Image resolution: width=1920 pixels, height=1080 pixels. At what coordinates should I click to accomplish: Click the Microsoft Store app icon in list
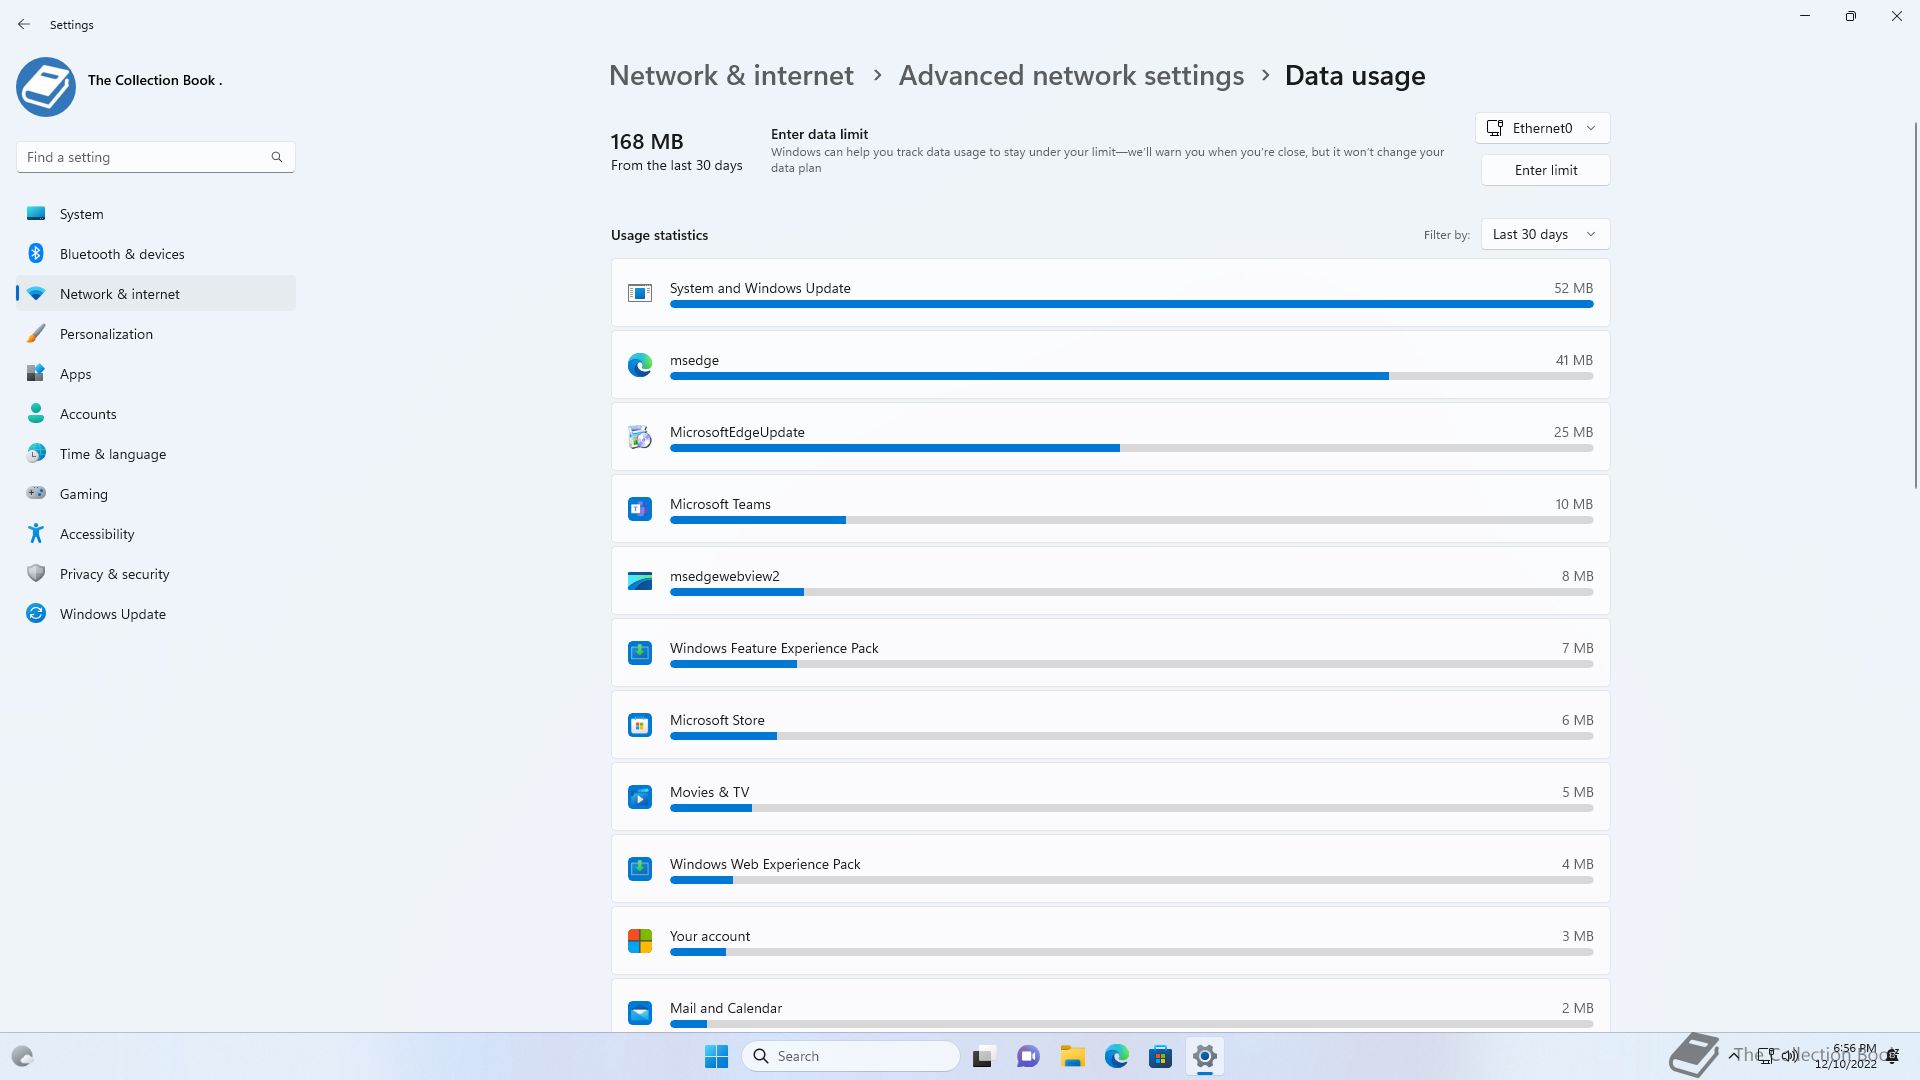click(640, 725)
